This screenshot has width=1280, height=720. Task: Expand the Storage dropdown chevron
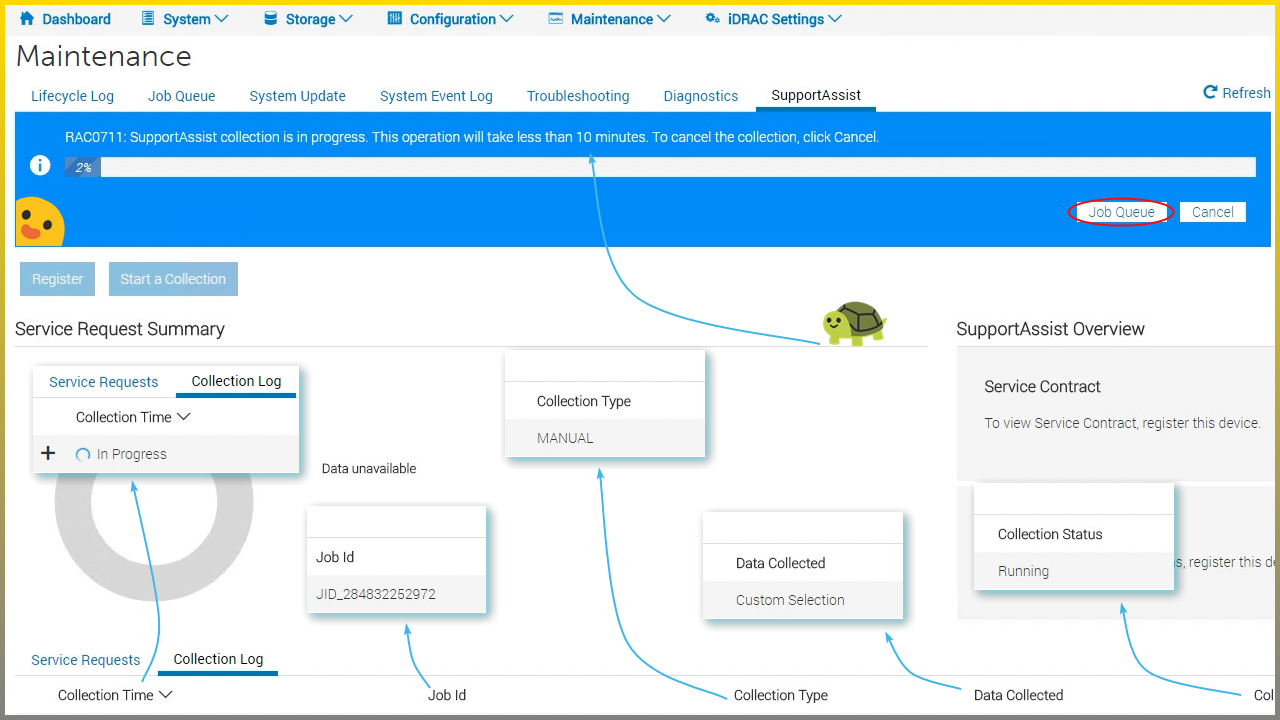pyautogui.click(x=346, y=19)
